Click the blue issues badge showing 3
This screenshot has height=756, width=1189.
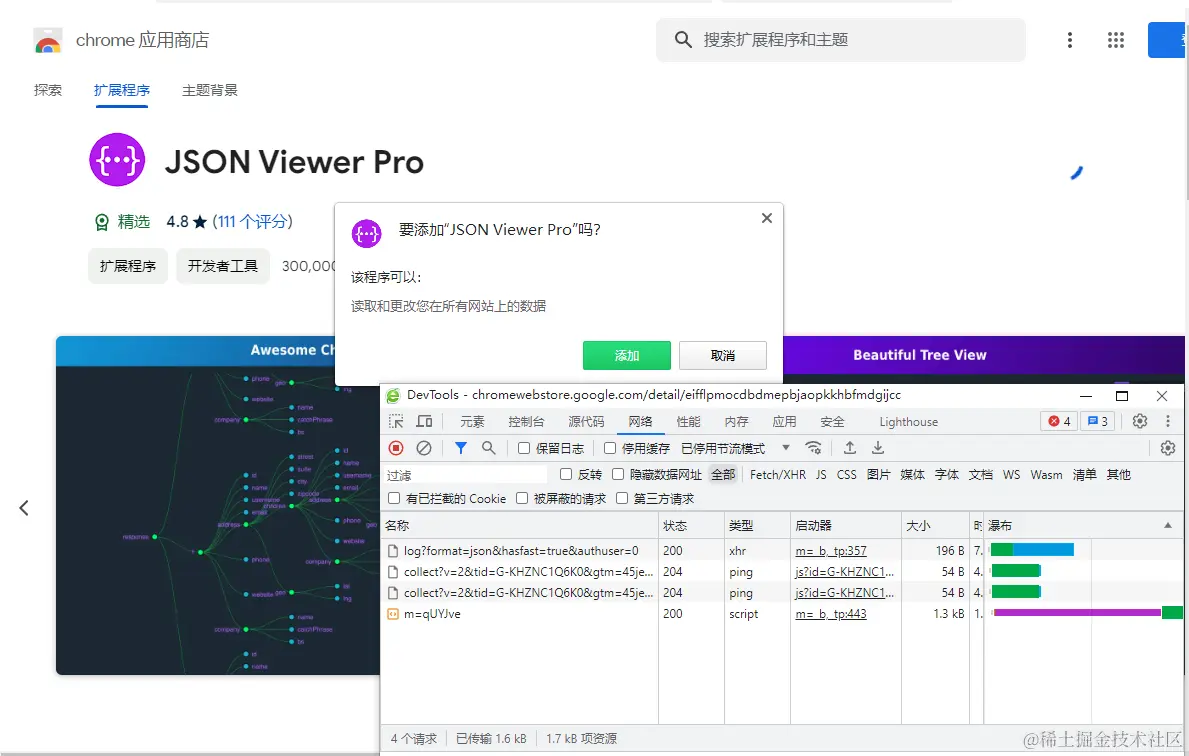click(1097, 422)
